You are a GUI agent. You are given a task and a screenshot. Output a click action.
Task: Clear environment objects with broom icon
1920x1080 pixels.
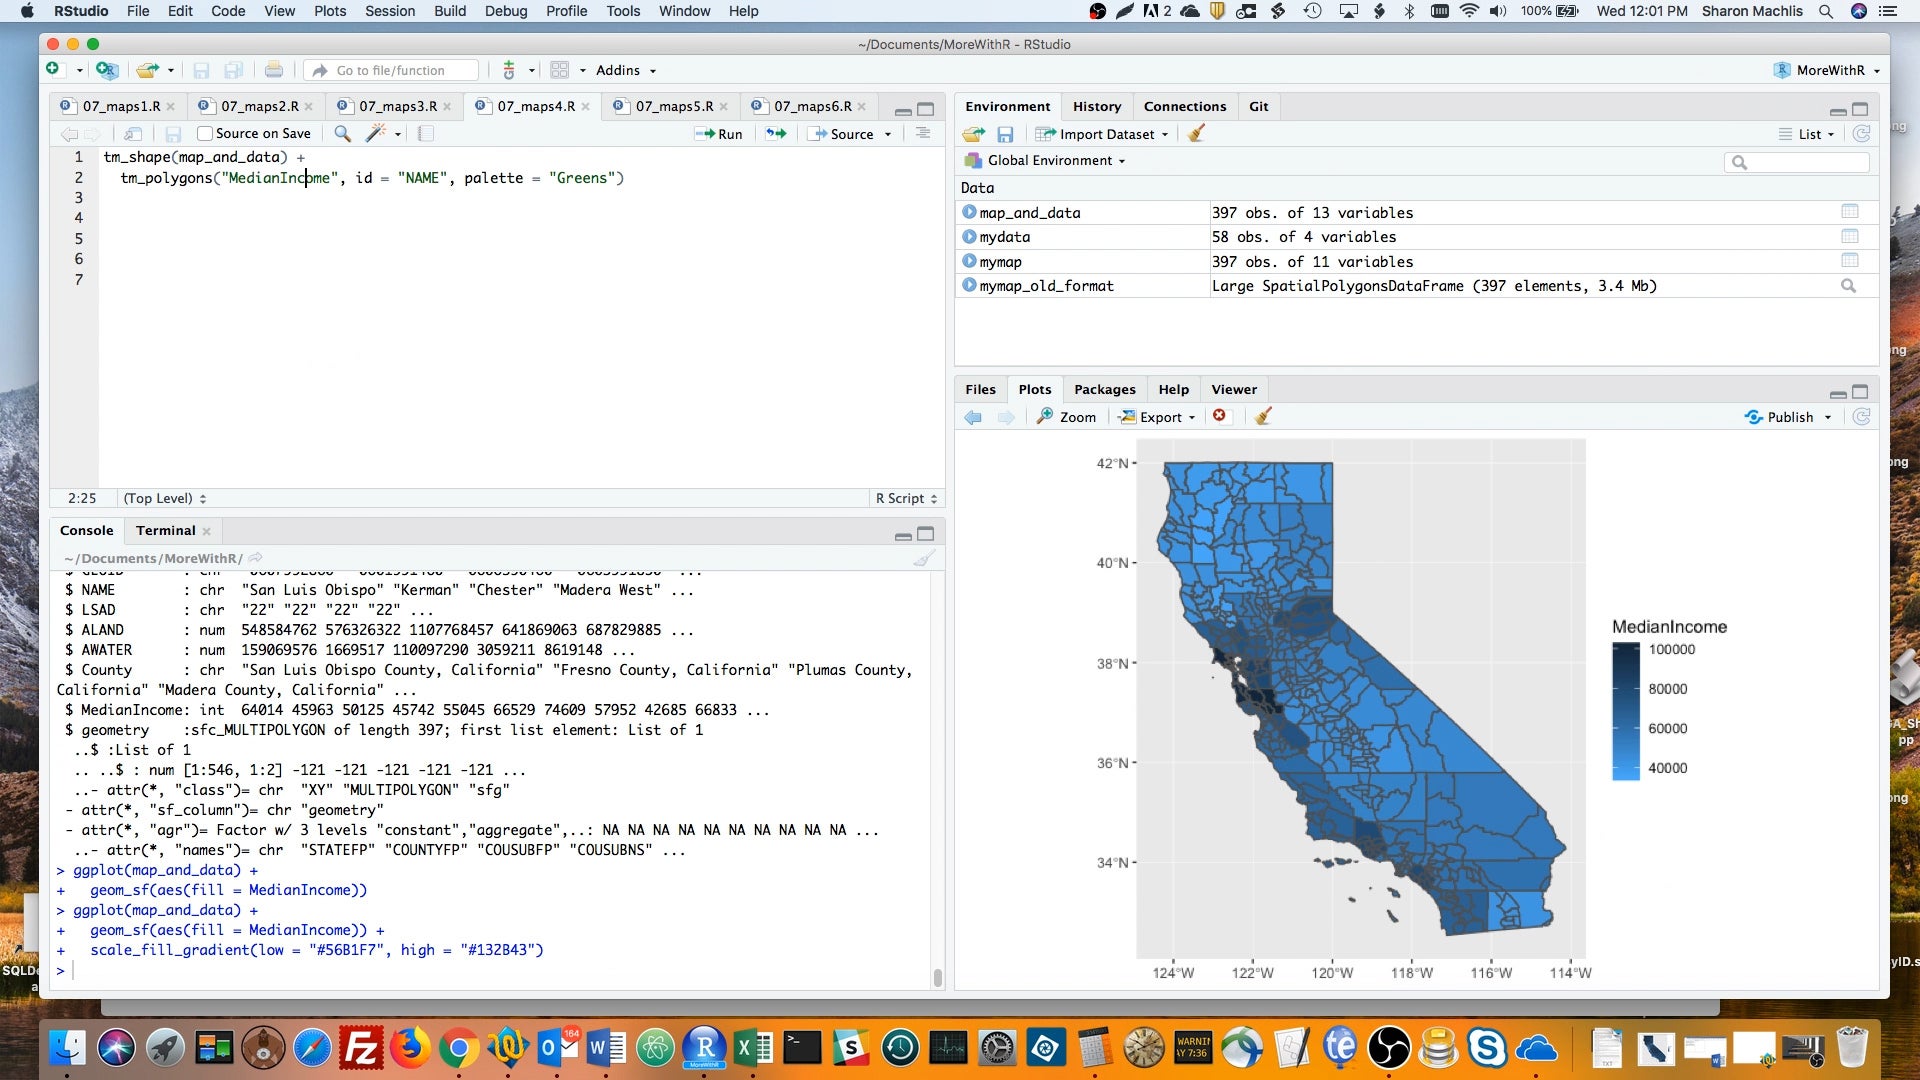click(1196, 134)
